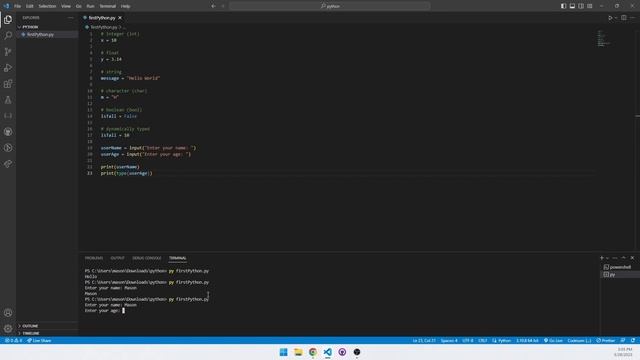The width and height of the screenshot is (640, 360).
Task: Select the TERMINAL tab
Action: click(x=178, y=258)
